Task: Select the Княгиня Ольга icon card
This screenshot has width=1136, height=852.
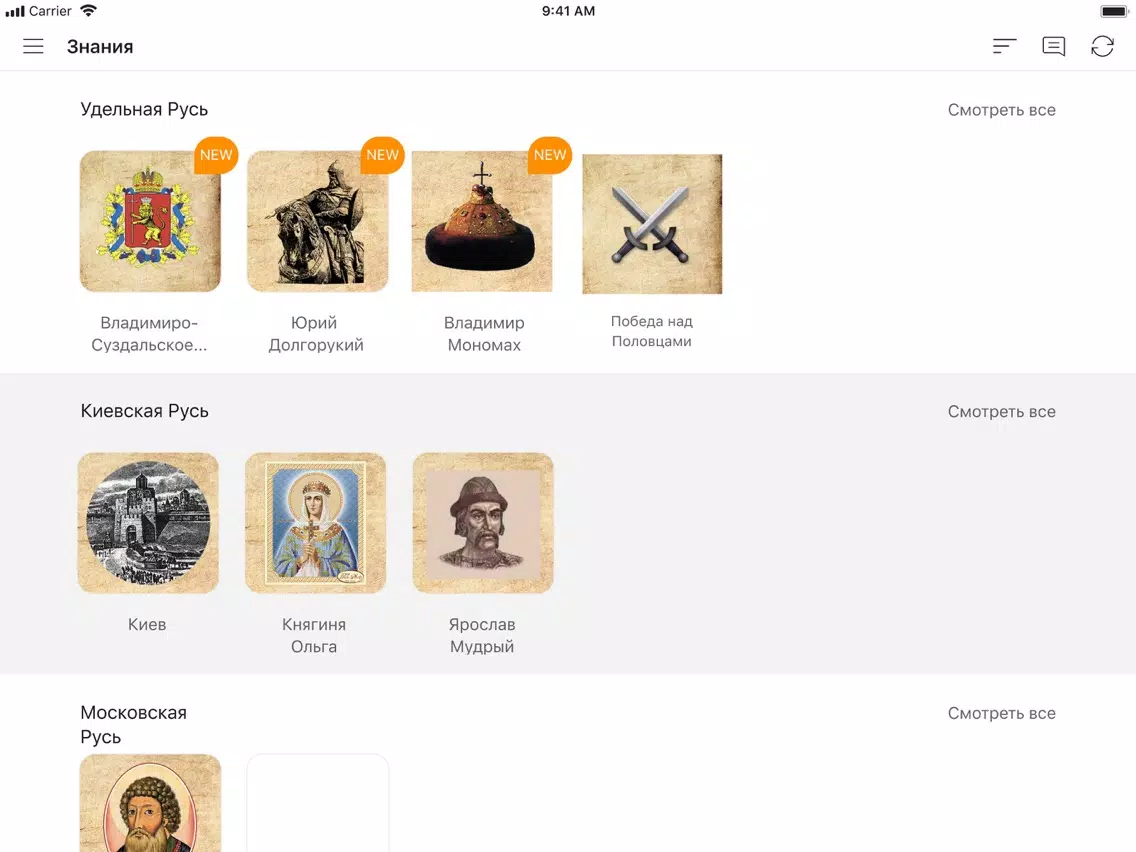Action: coord(315,523)
